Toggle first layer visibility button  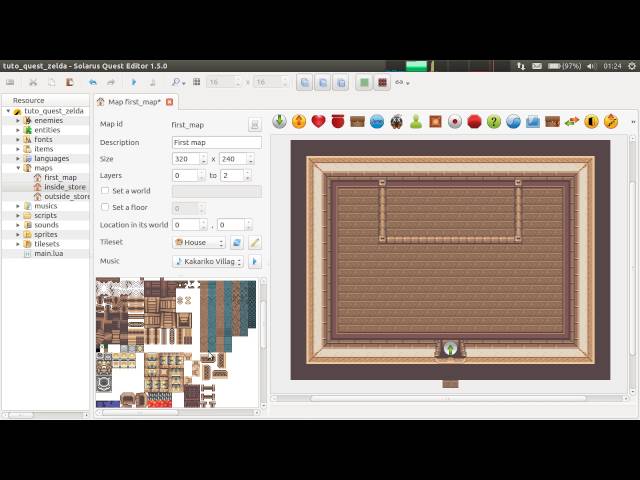[304, 82]
